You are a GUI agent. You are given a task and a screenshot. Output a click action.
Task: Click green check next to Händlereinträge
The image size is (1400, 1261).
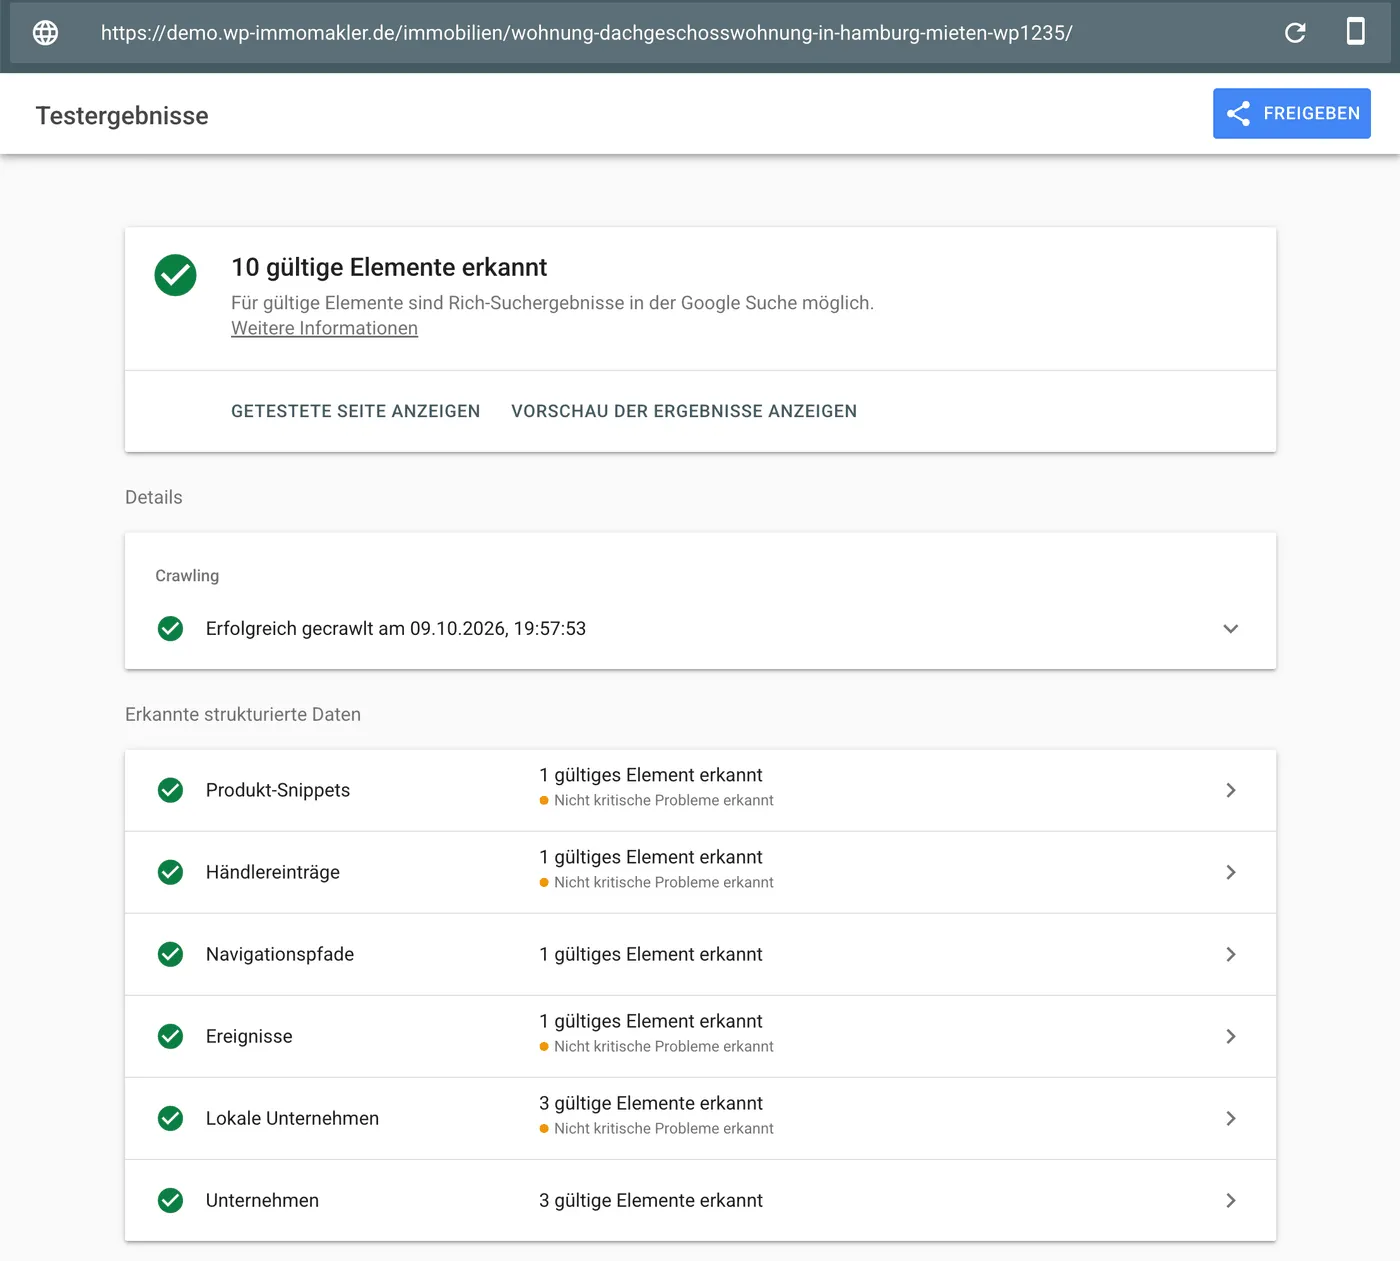coord(171,872)
